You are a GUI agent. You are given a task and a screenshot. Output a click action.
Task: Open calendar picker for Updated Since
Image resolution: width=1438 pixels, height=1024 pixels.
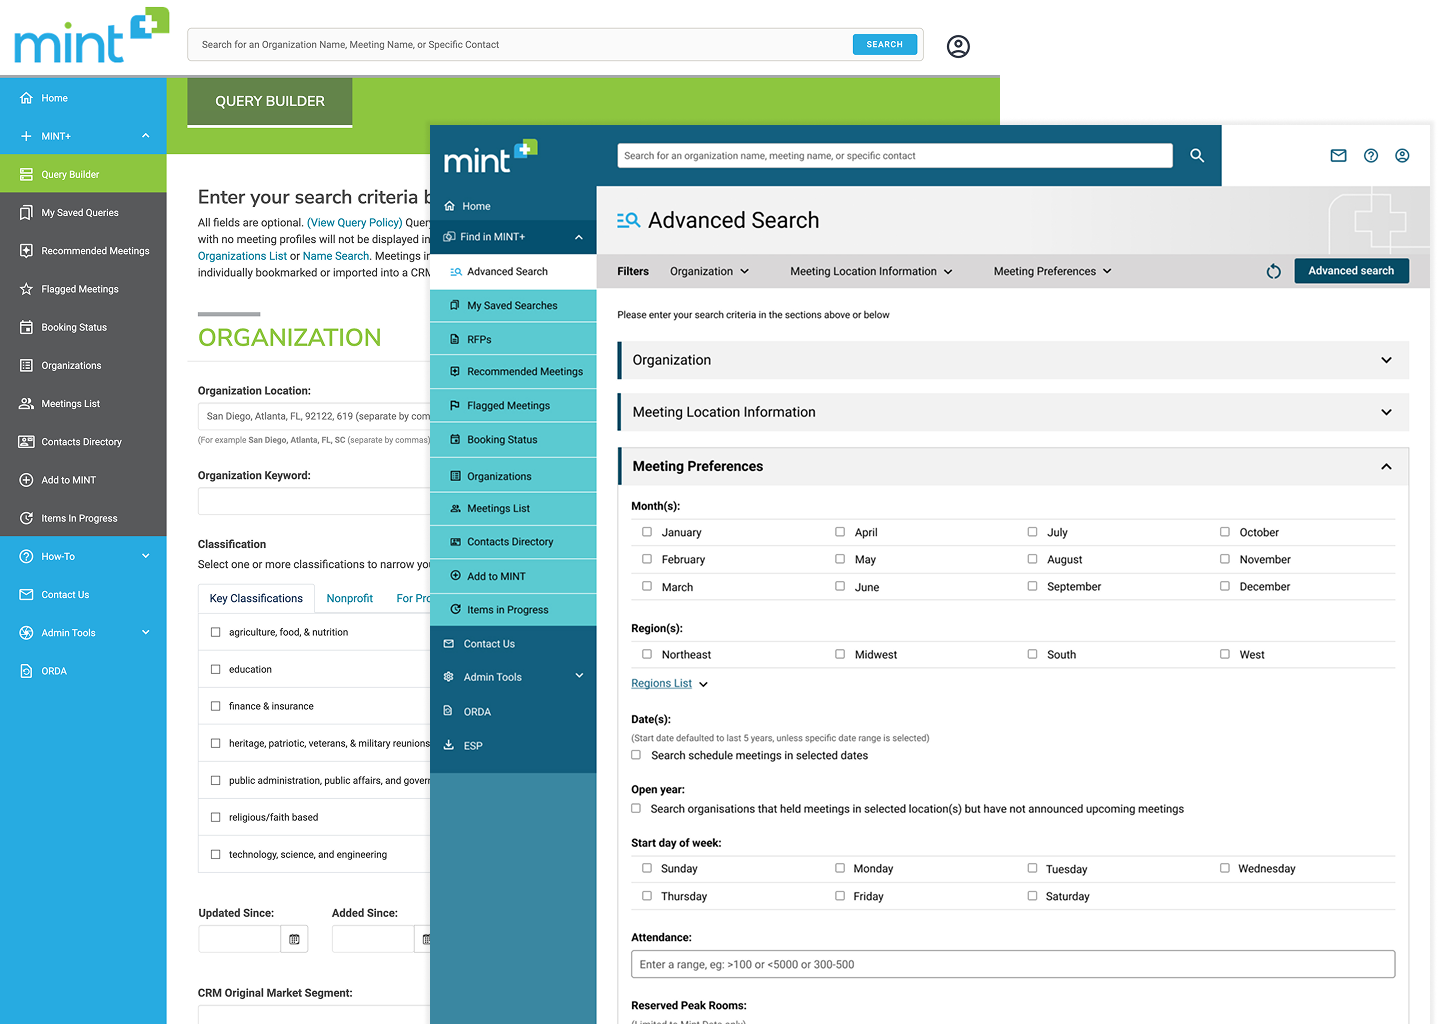(294, 939)
